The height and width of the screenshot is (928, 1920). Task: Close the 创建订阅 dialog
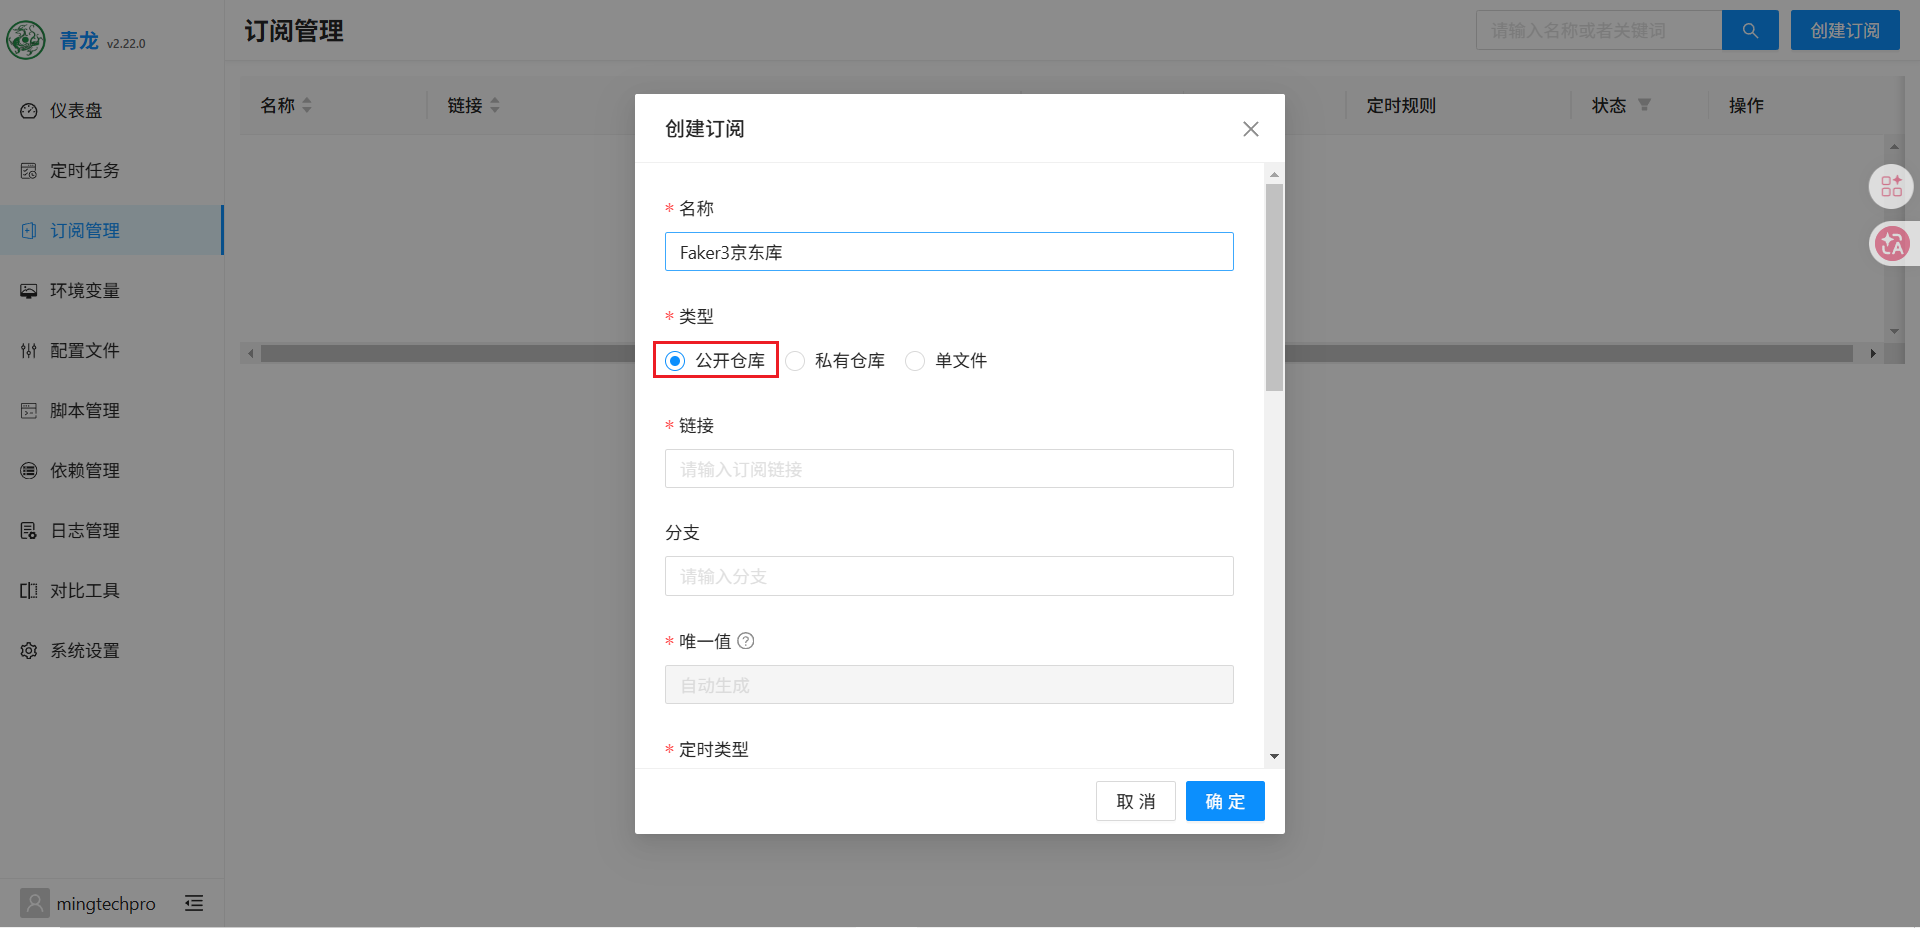point(1250,129)
